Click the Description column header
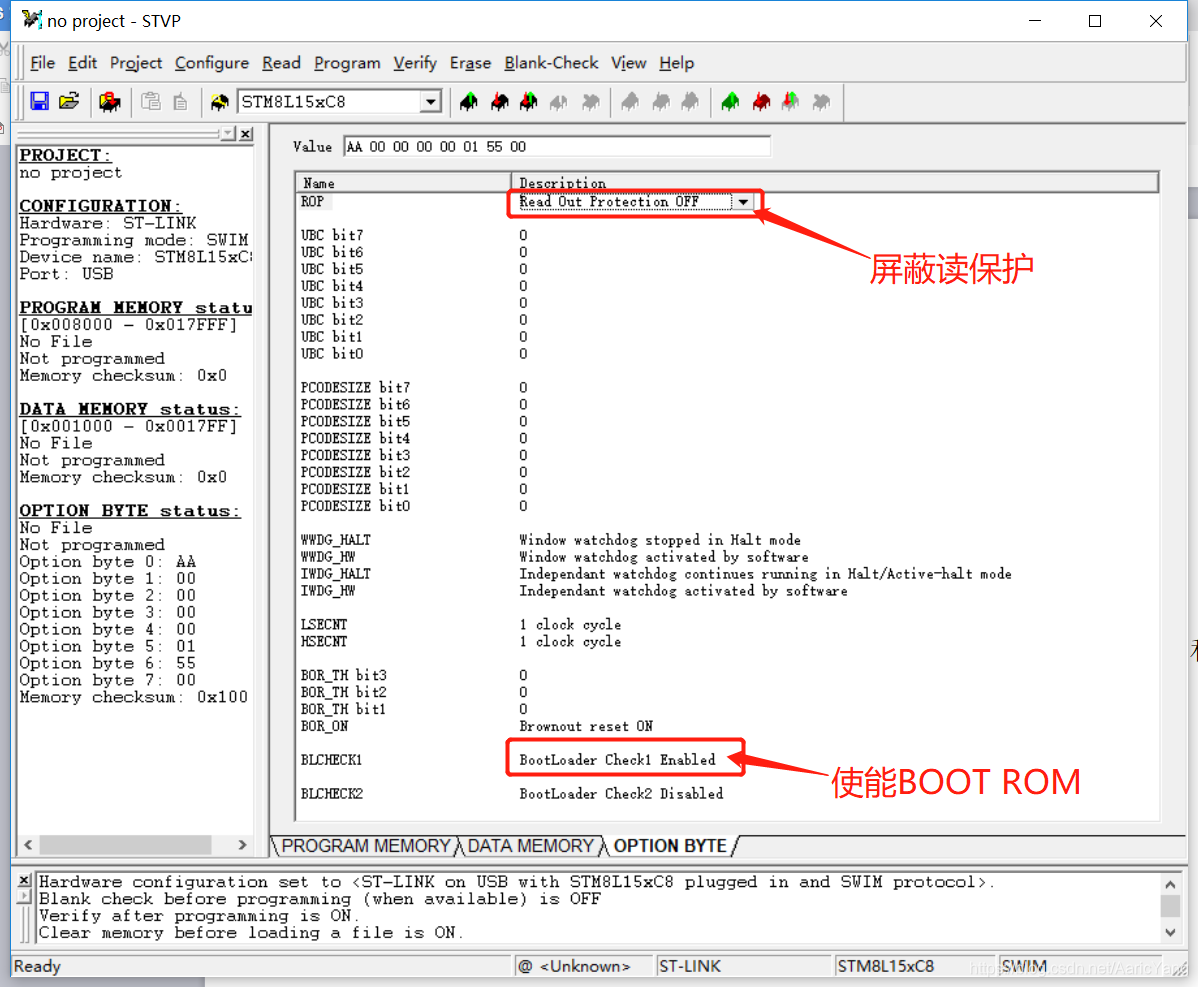 835,183
